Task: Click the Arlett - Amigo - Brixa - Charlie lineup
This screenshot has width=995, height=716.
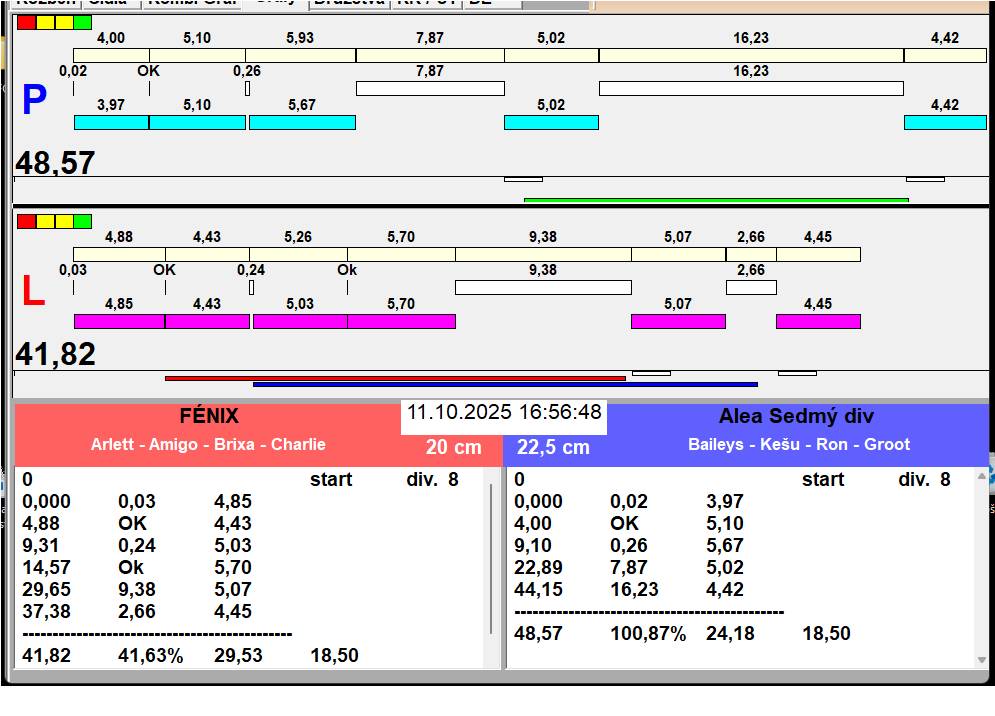Action: pos(208,444)
